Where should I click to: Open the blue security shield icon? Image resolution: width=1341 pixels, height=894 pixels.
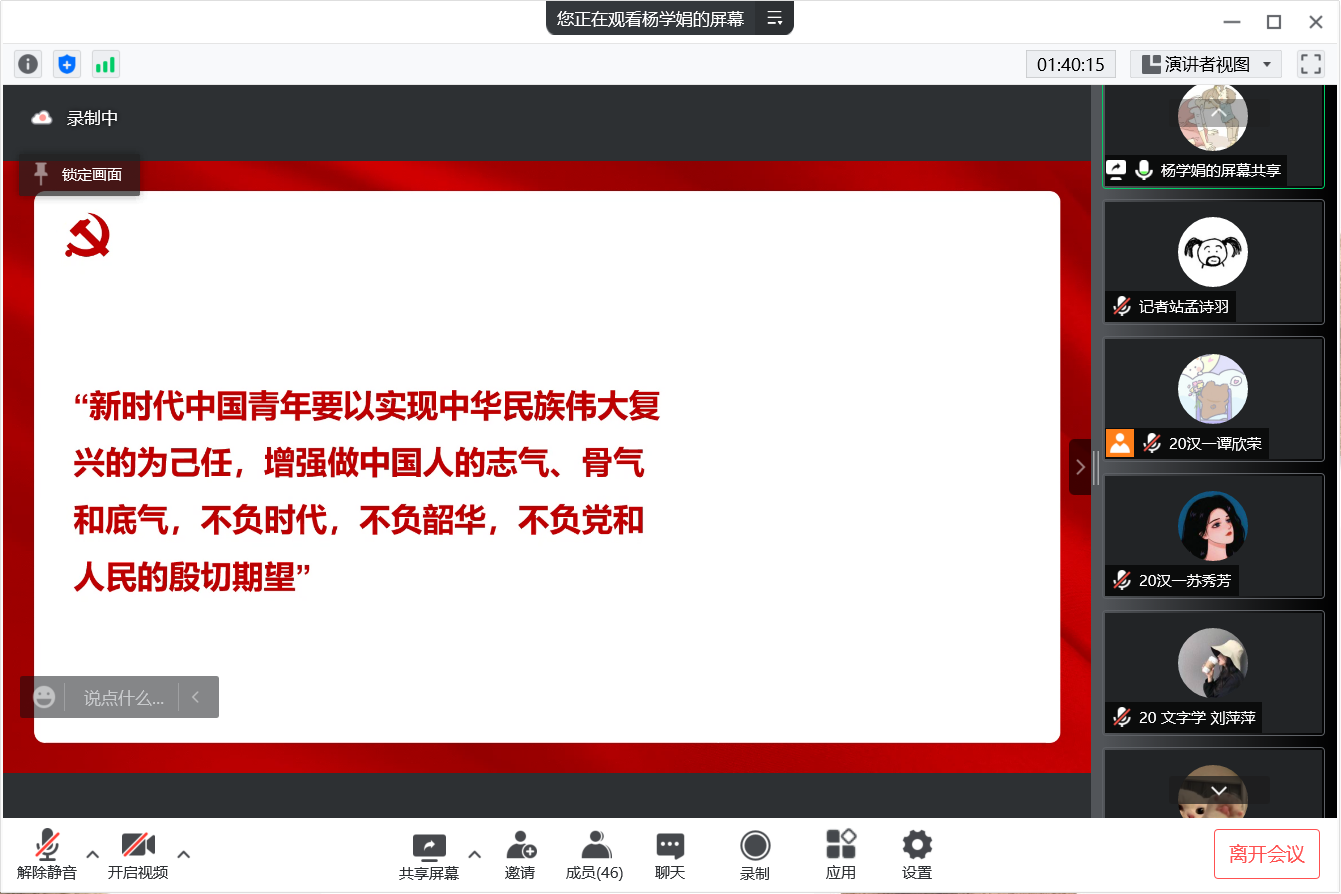tap(67, 64)
